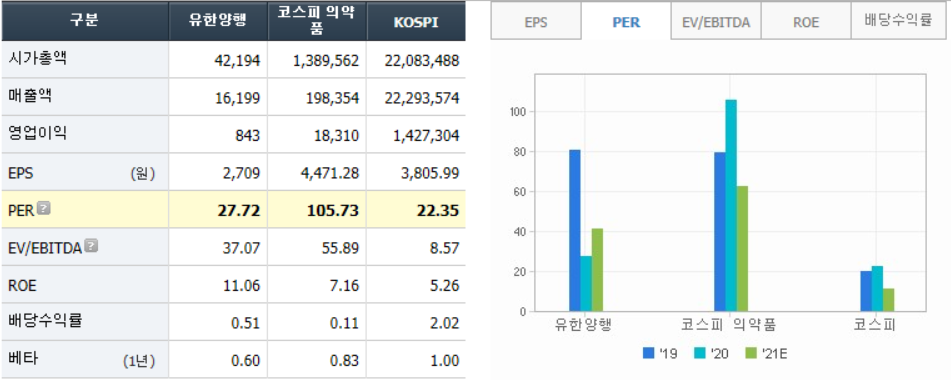951x380 pixels.
Task: Click the 구분 column header
Action: coord(85,21)
